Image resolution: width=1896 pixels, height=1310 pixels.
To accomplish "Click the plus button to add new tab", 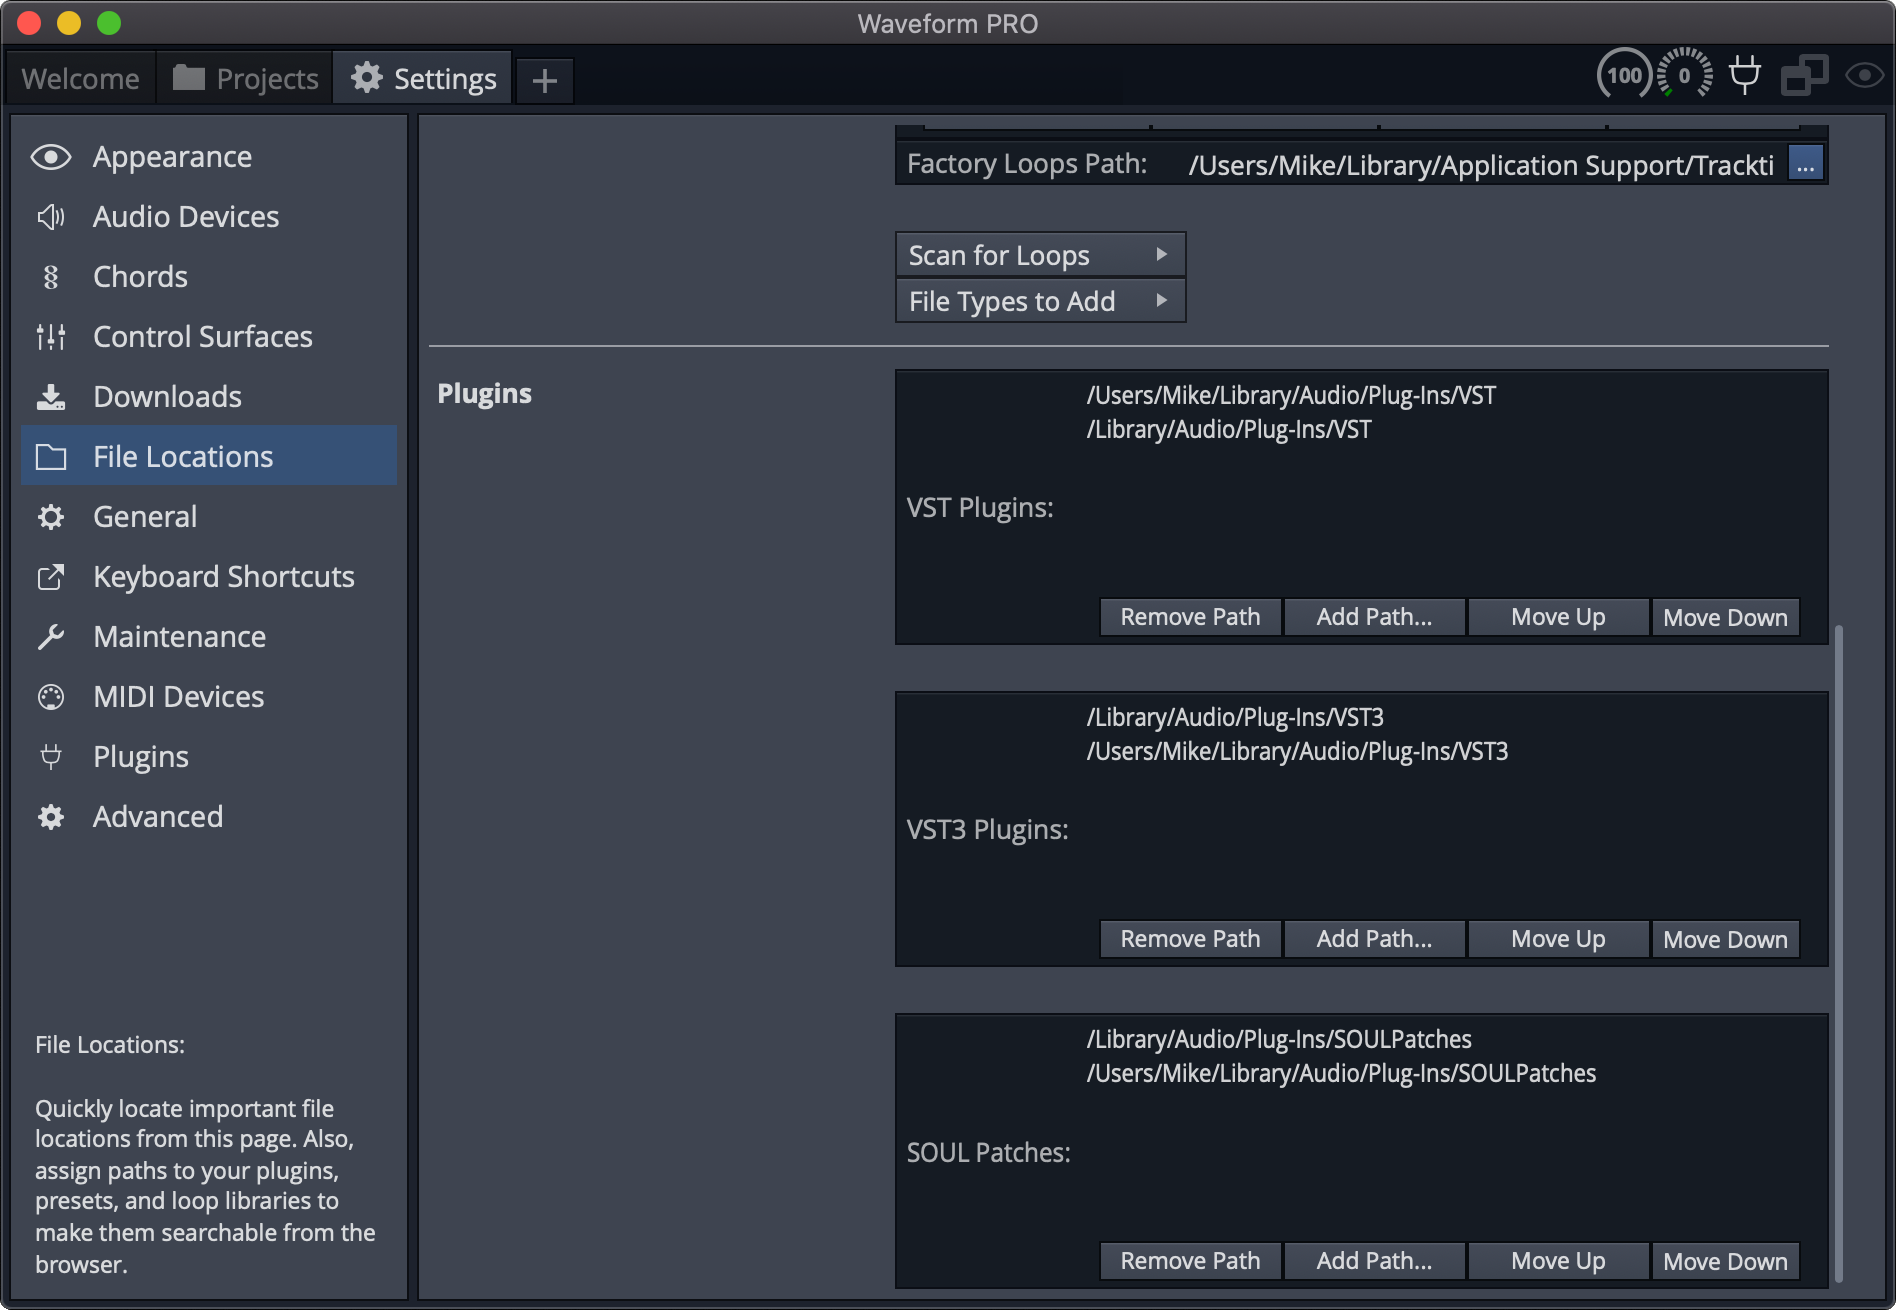I will pos(545,80).
